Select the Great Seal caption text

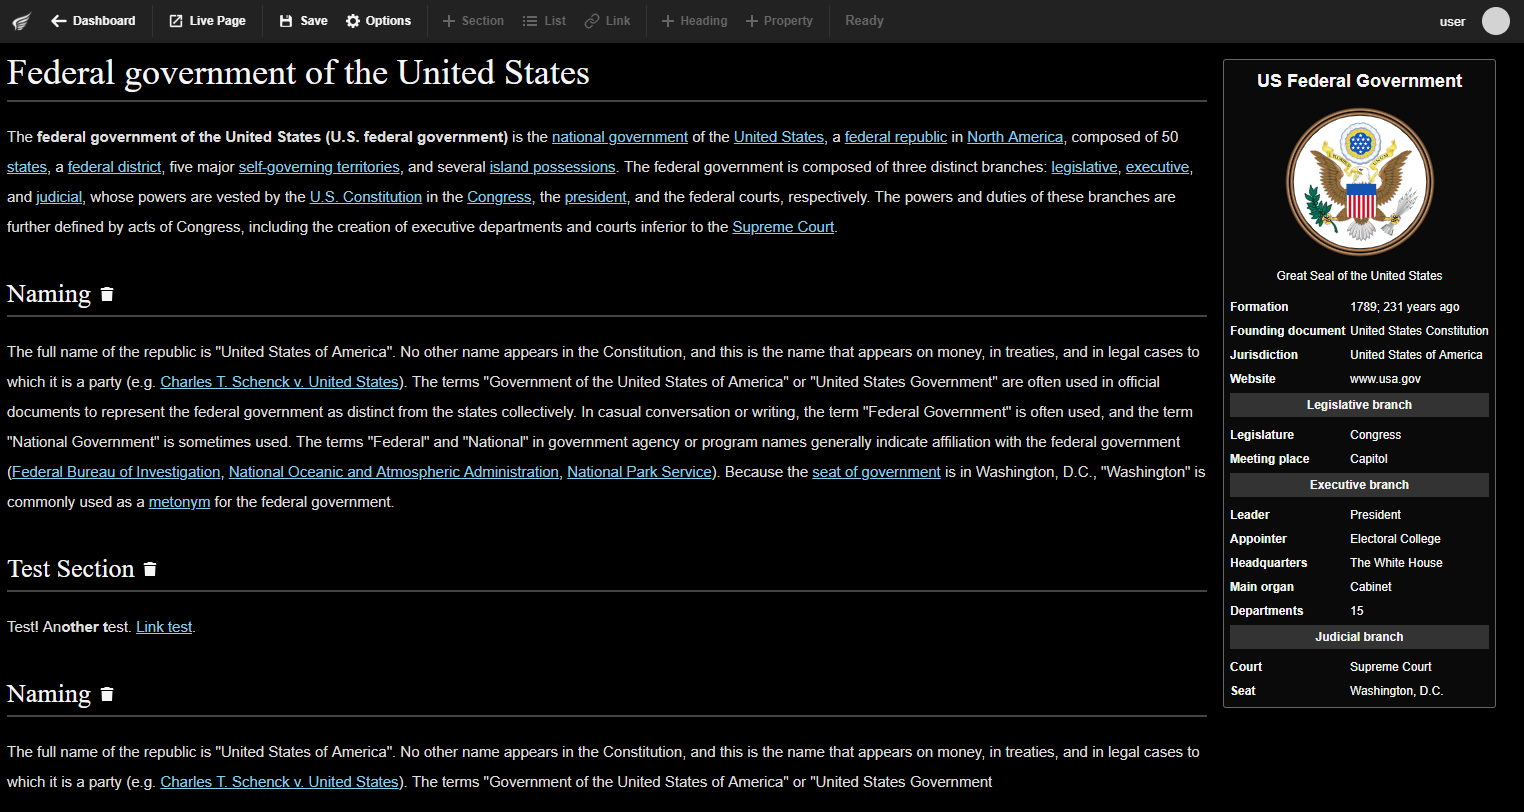point(1359,276)
